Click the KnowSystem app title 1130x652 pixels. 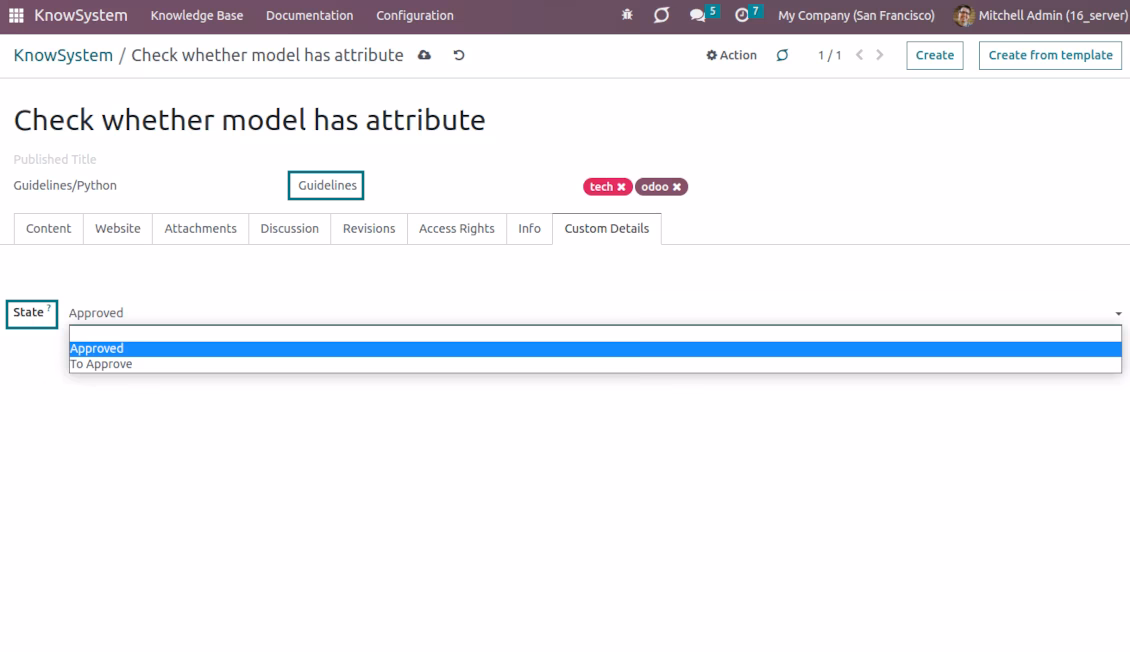pos(81,15)
